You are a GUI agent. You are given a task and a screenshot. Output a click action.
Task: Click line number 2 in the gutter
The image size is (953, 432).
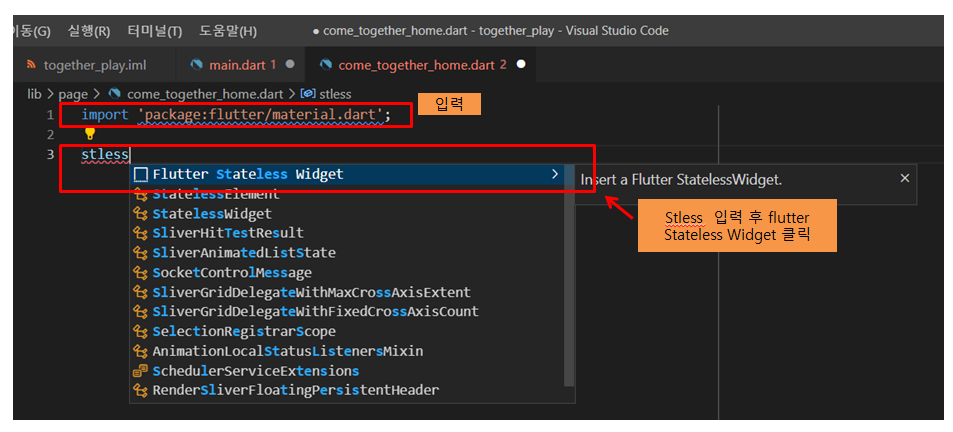[x=50, y=134]
